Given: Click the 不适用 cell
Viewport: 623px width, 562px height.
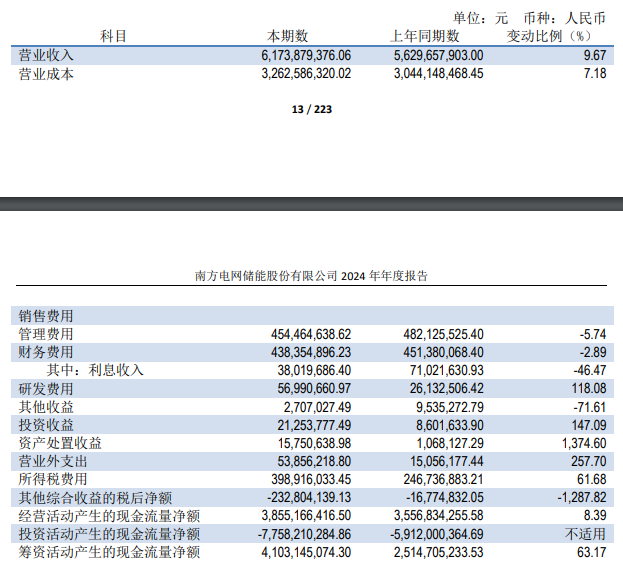Looking at the screenshot, I should (x=585, y=534).
